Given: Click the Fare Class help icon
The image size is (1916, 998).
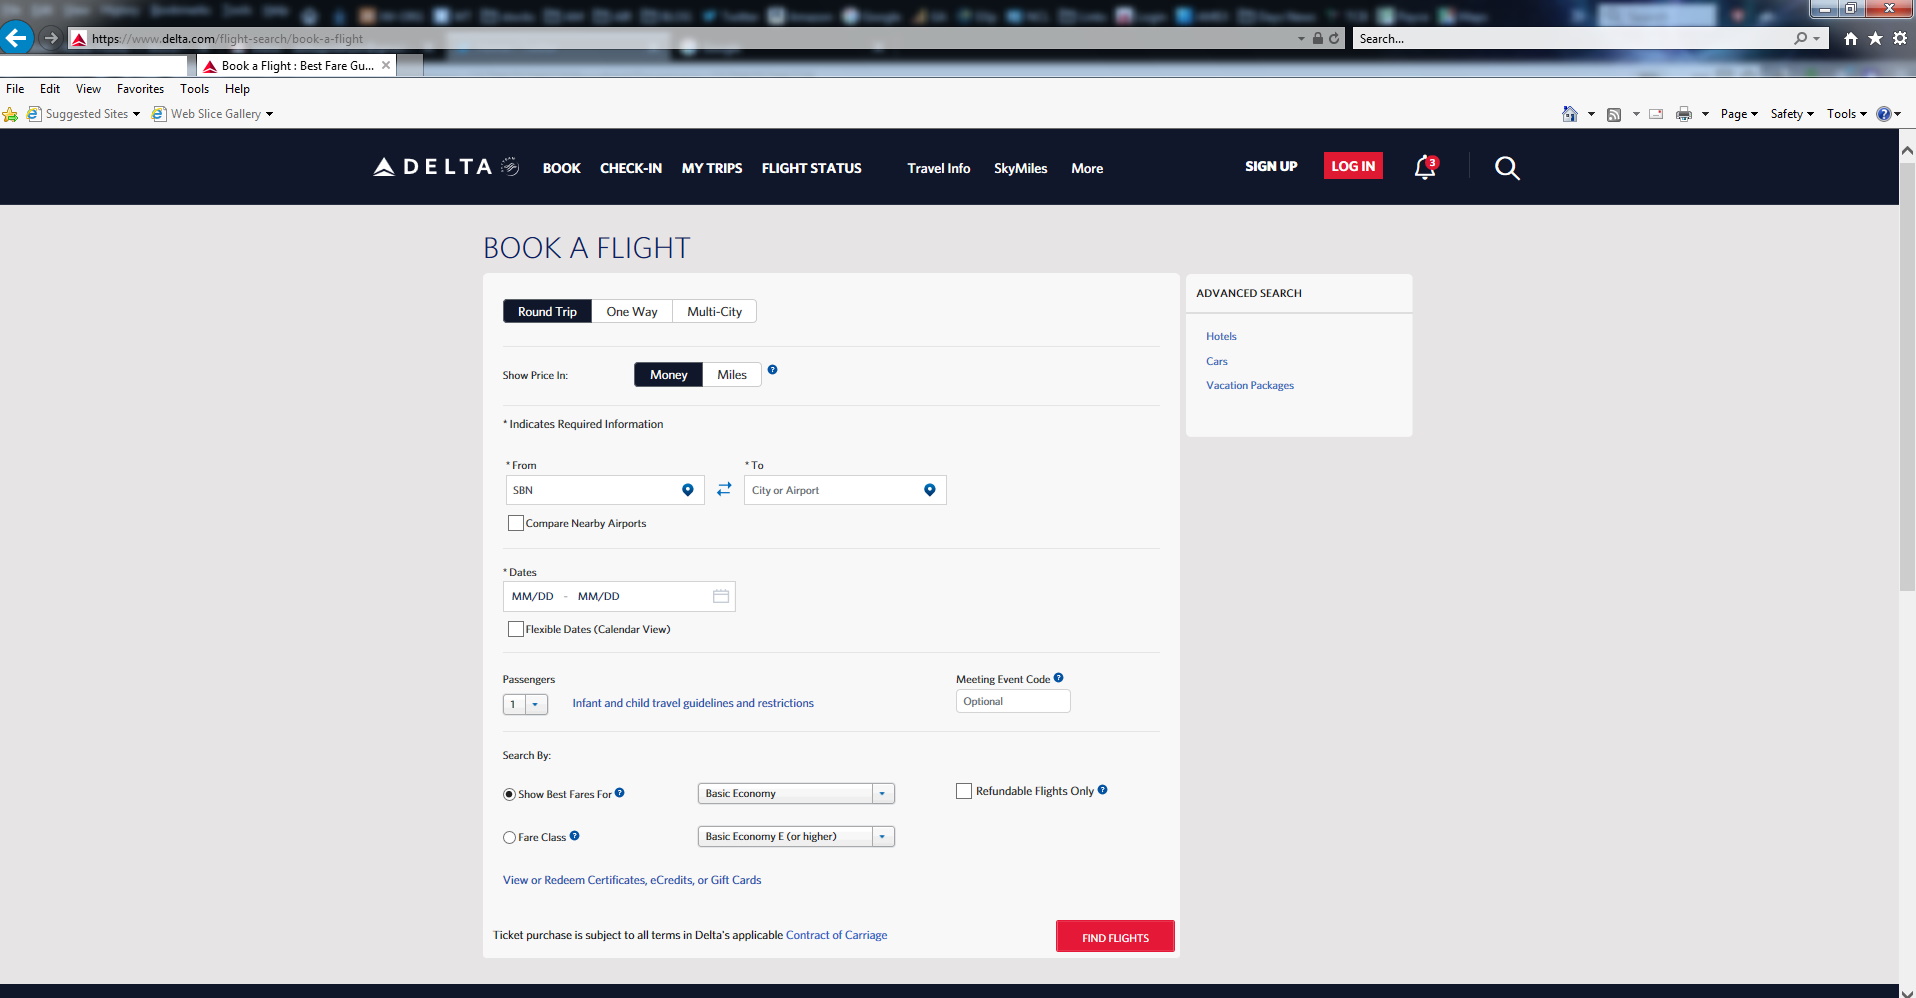Looking at the screenshot, I should tap(574, 836).
